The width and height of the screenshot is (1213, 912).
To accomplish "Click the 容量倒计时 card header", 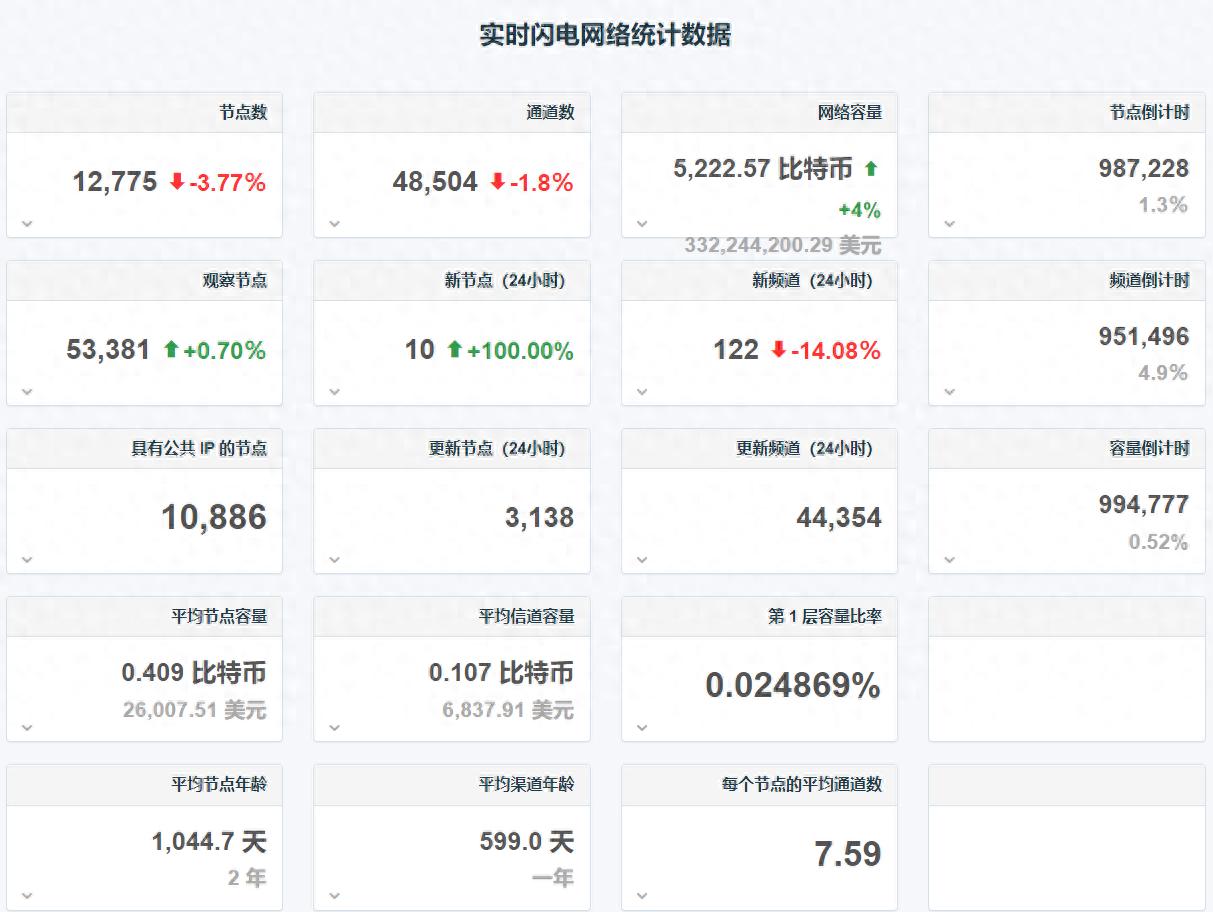I will (1067, 449).
